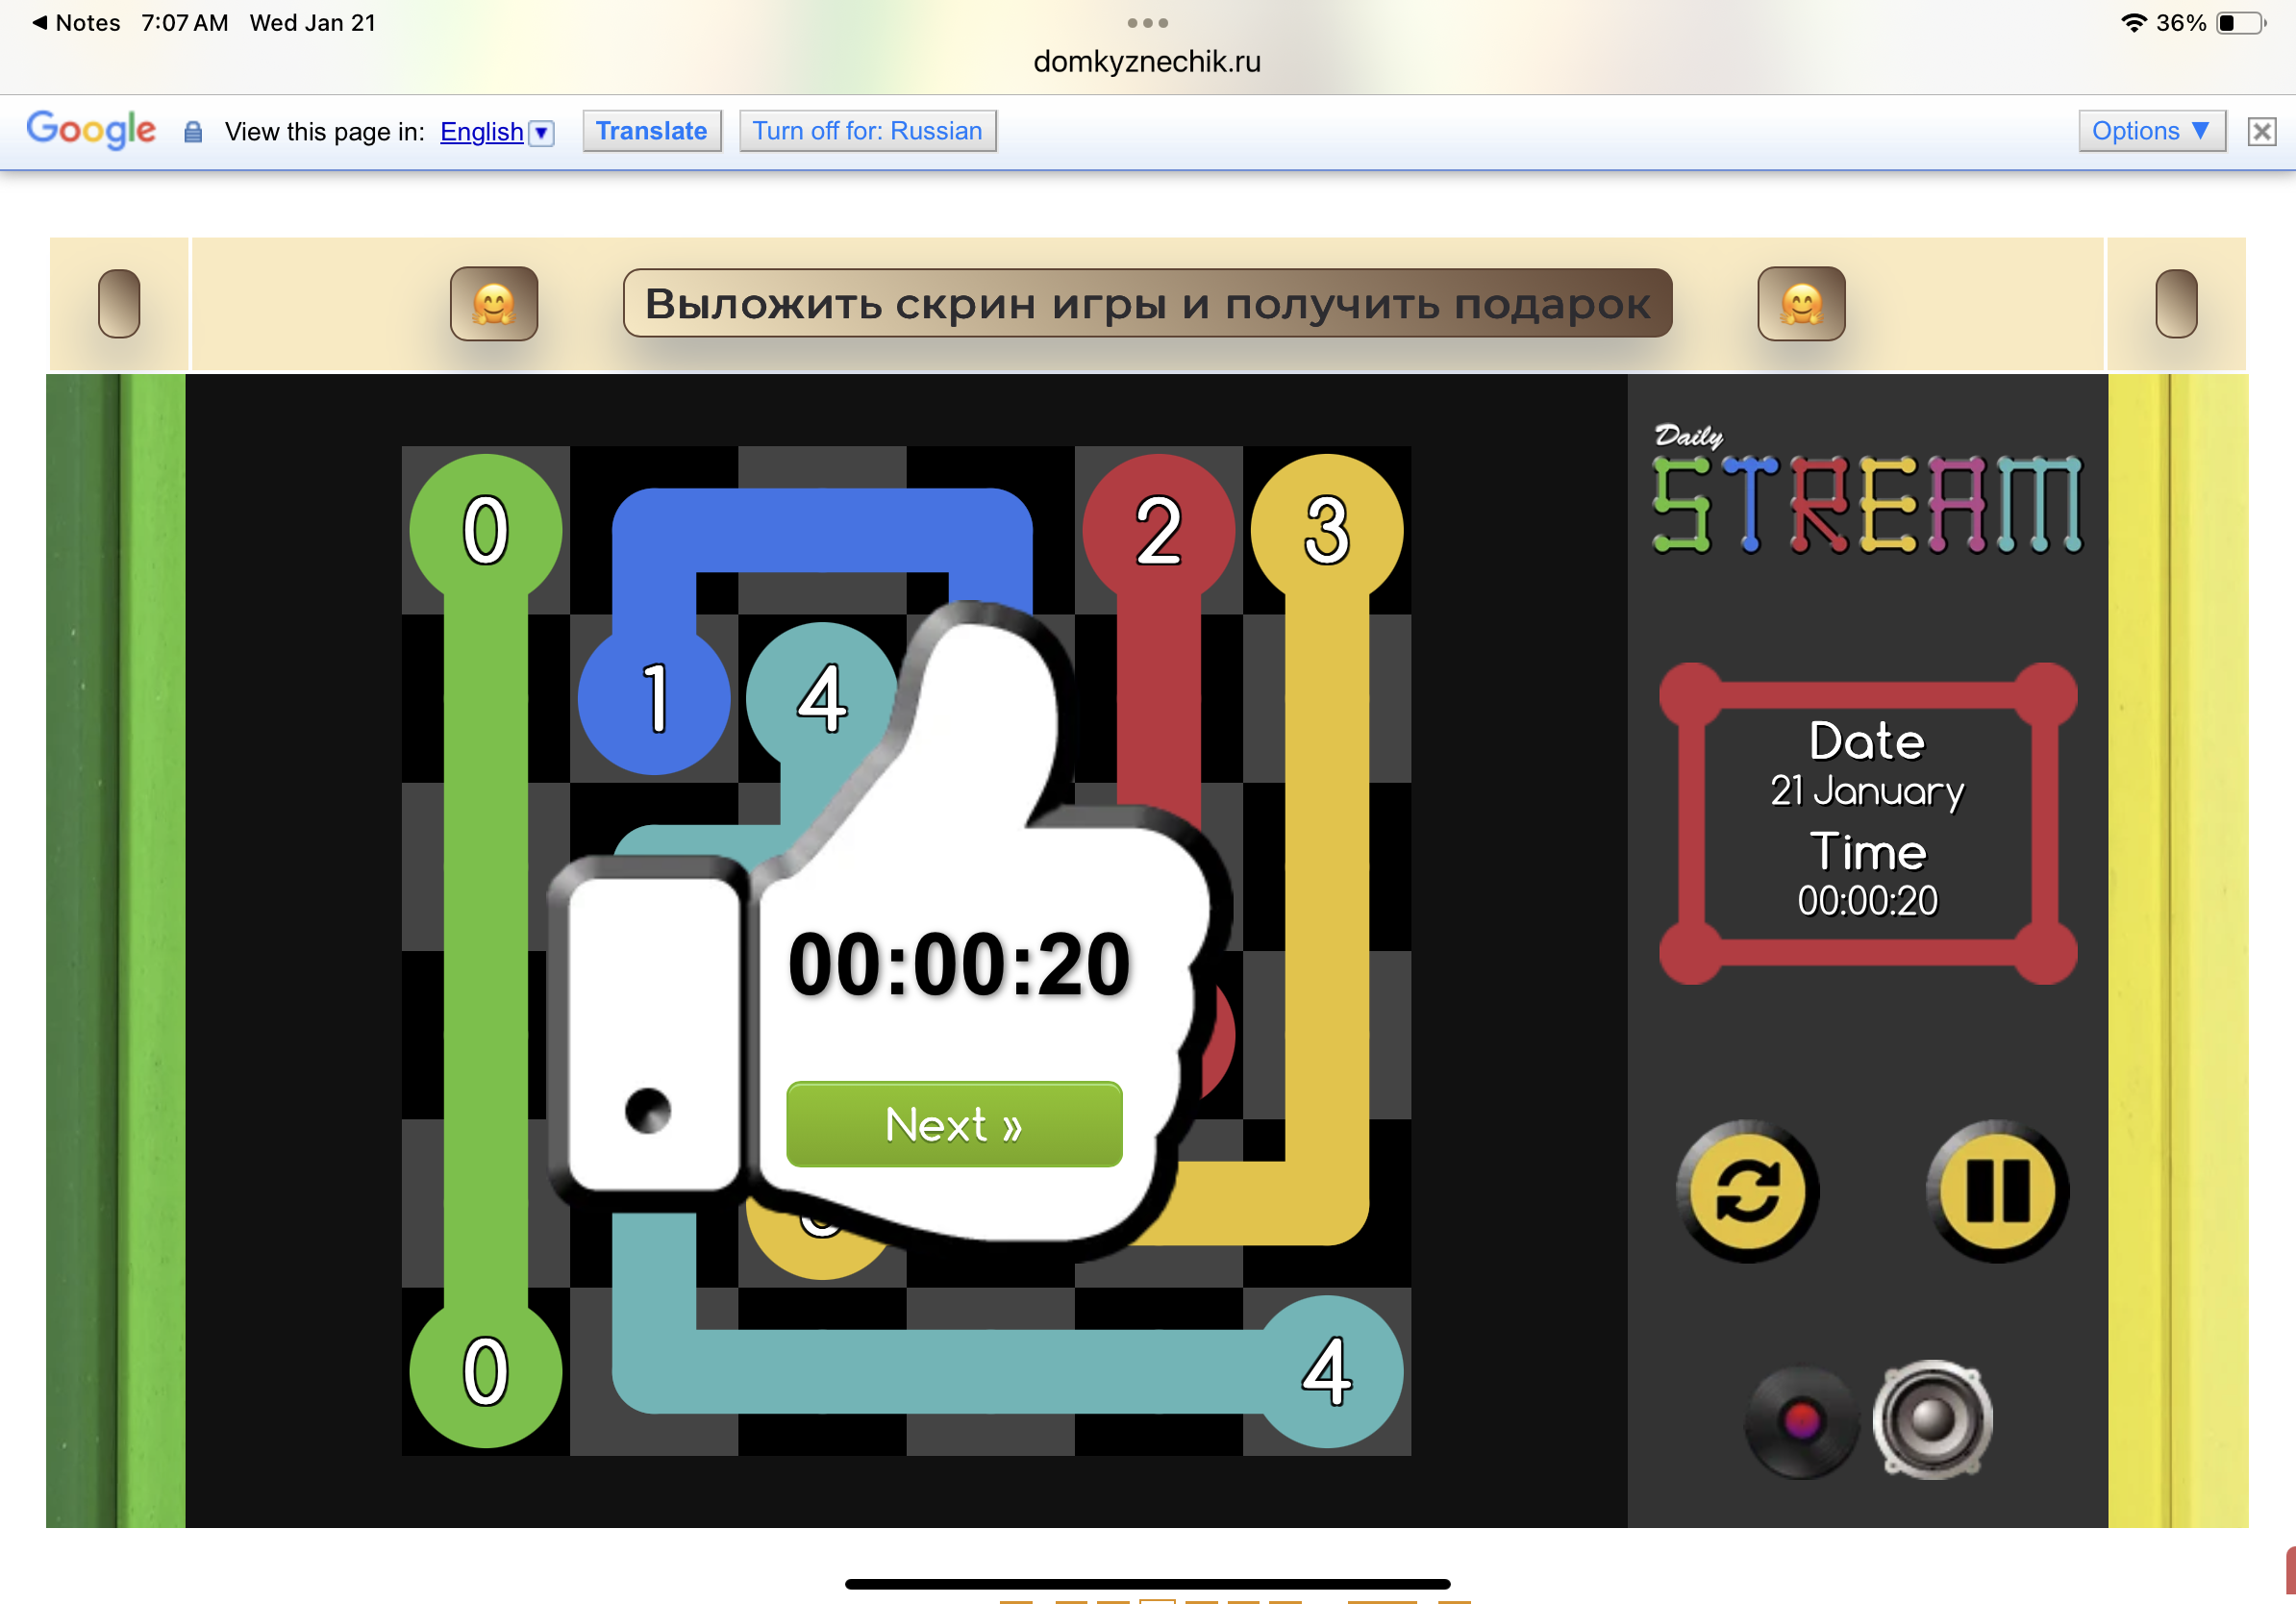Open the English language dropdown arrow

[541, 132]
